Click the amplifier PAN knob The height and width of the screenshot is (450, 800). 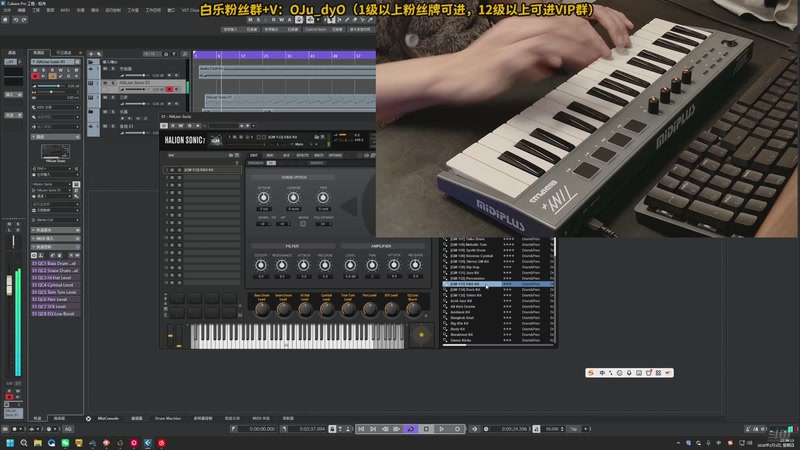click(x=372, y=265)
